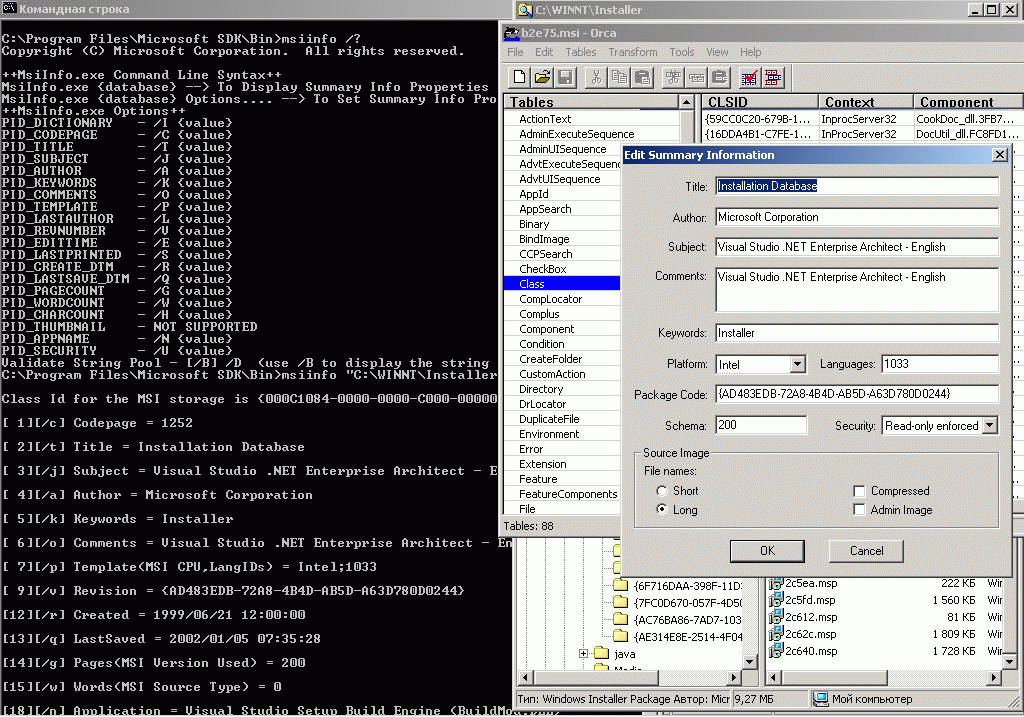
Task: Click the Title input field
Action: [857, 186]
